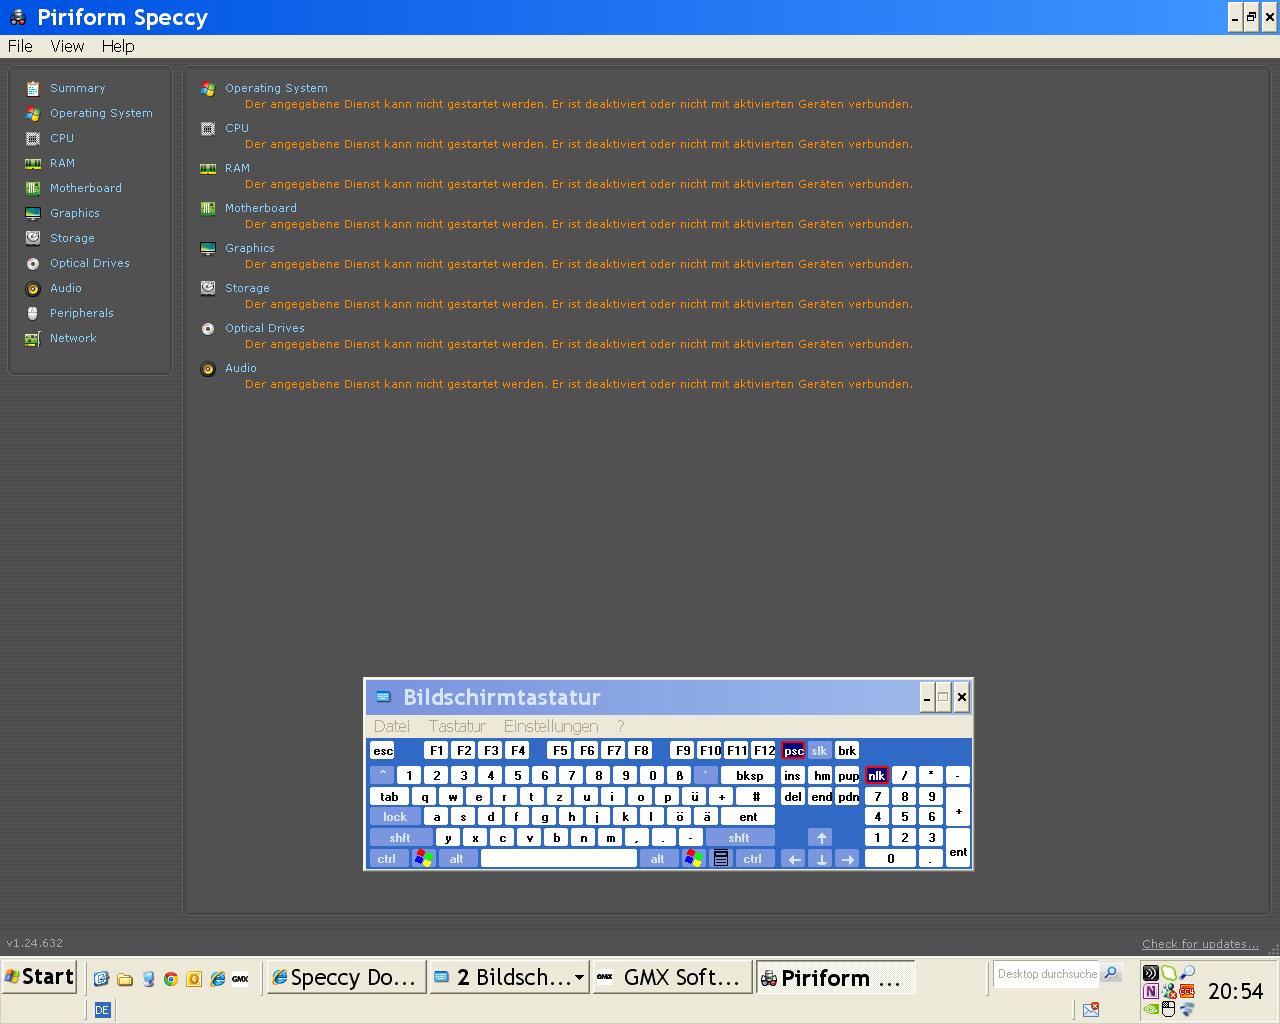Open the File menu in Speccy

(20, 46)
